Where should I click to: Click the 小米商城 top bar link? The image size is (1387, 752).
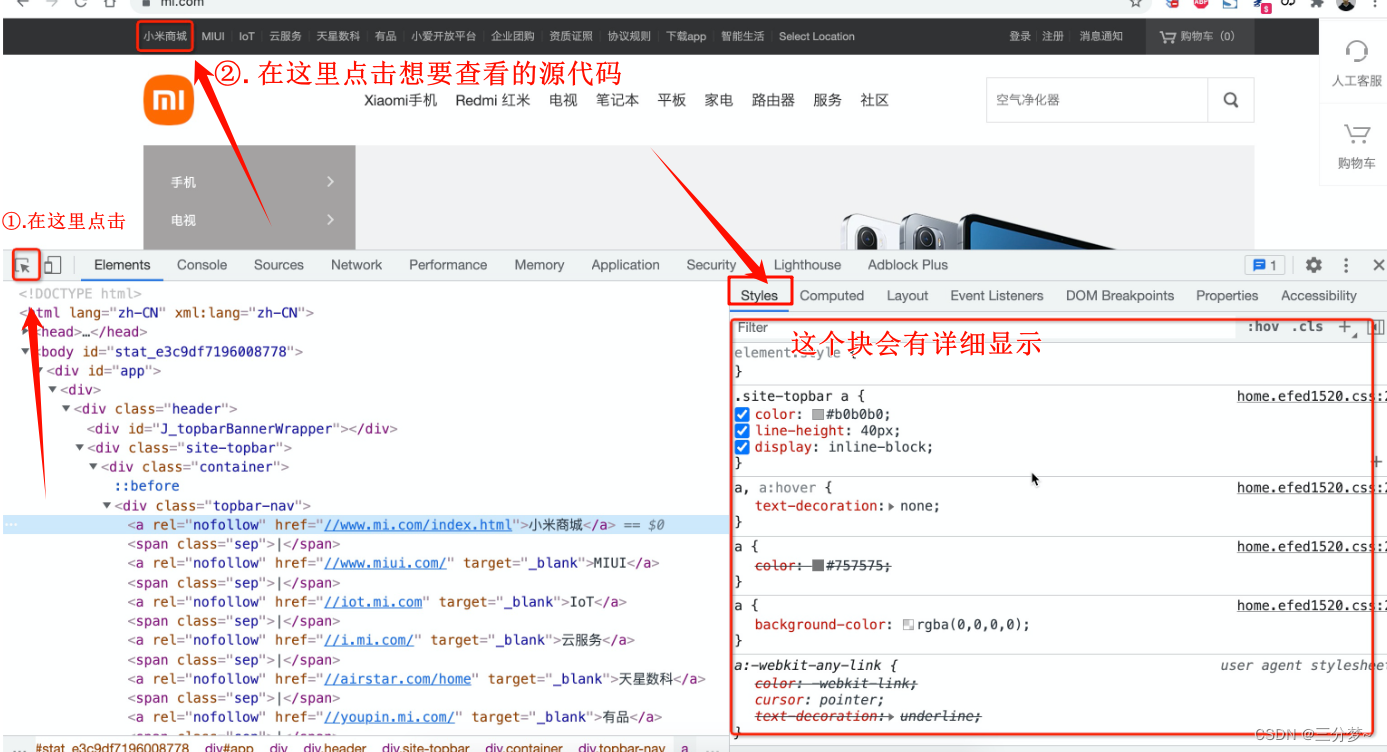coord(165,36)
